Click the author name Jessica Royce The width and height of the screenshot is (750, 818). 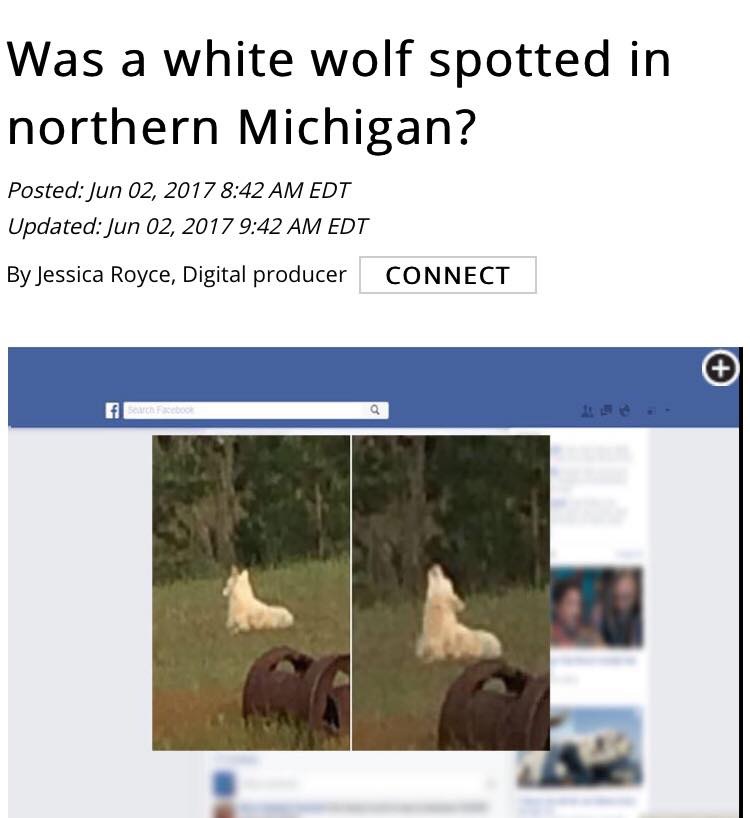[103, 274]
